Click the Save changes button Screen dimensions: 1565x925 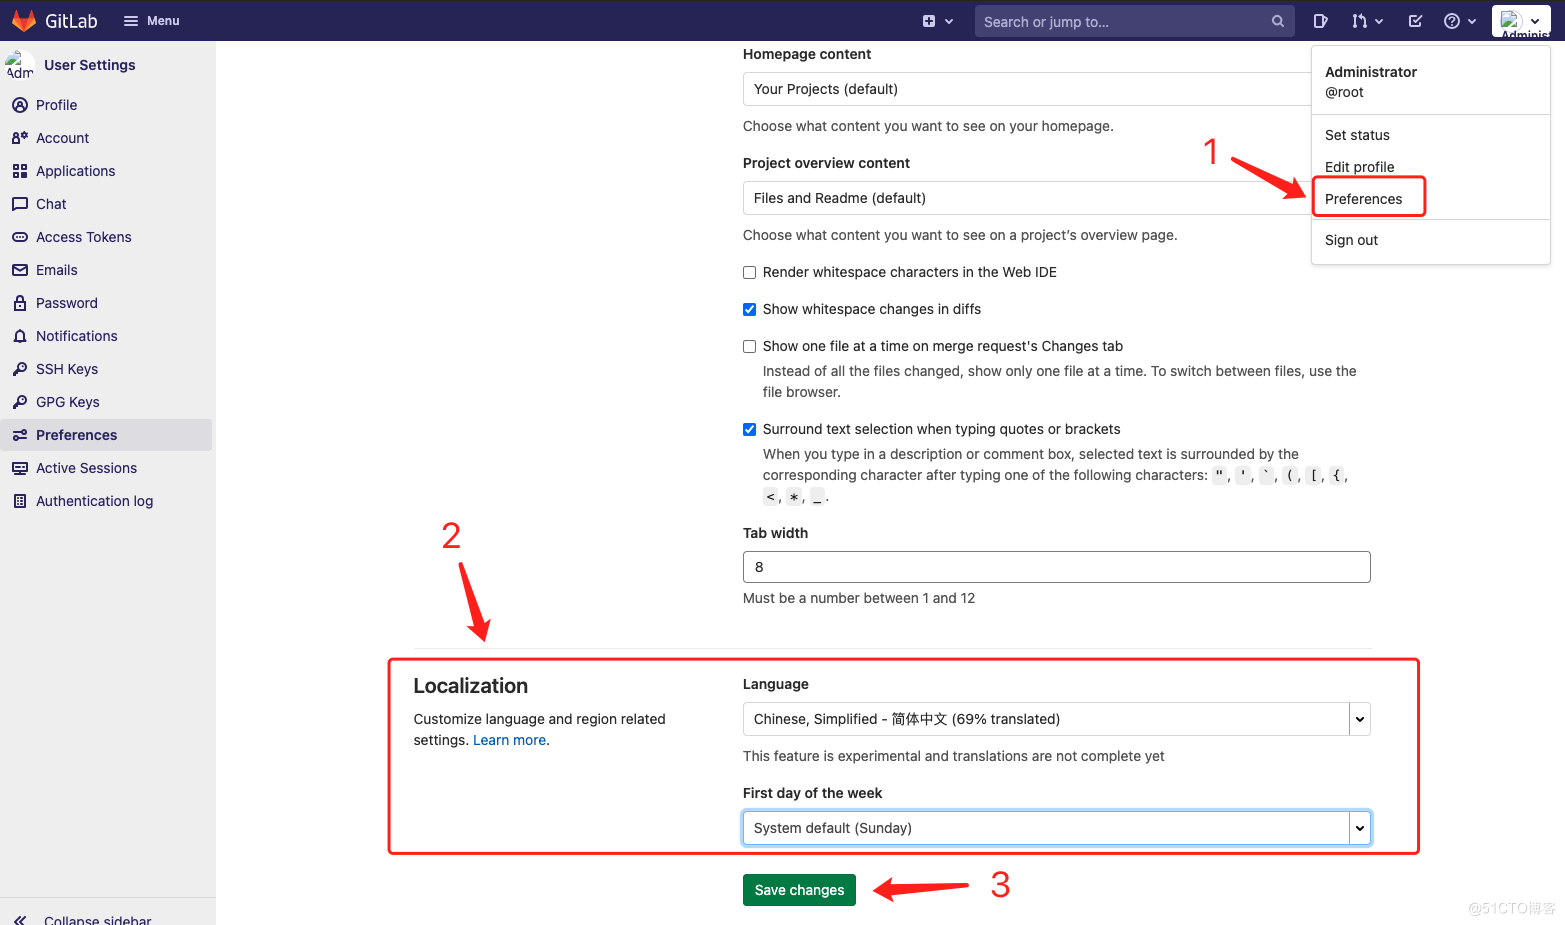coord(799,890)
